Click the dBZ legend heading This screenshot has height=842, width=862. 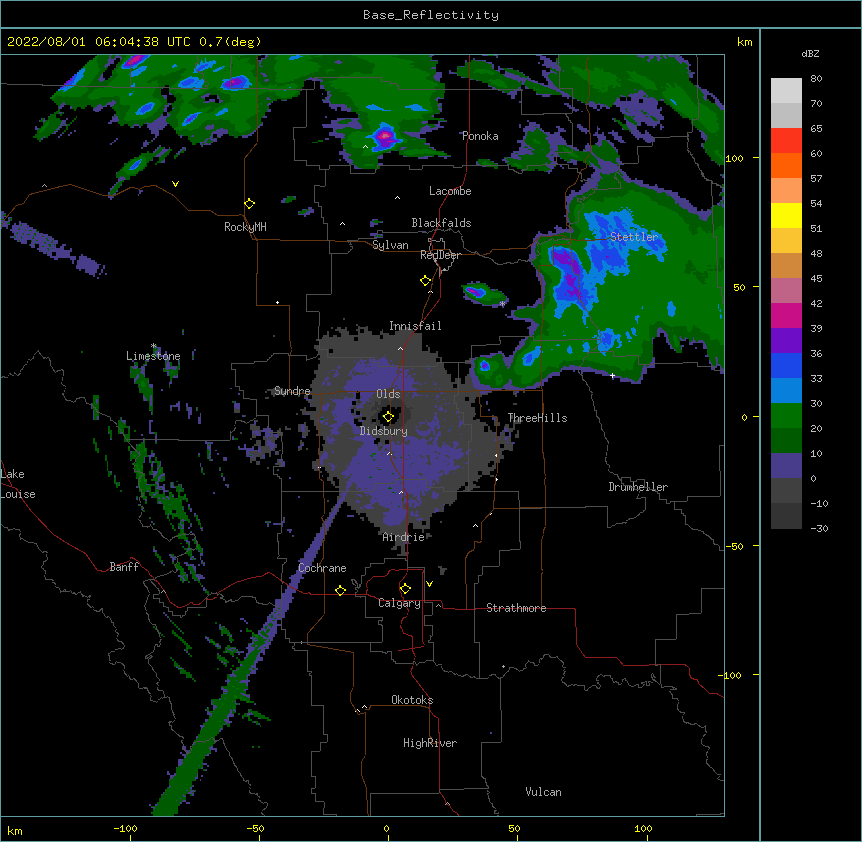[810, 54]
